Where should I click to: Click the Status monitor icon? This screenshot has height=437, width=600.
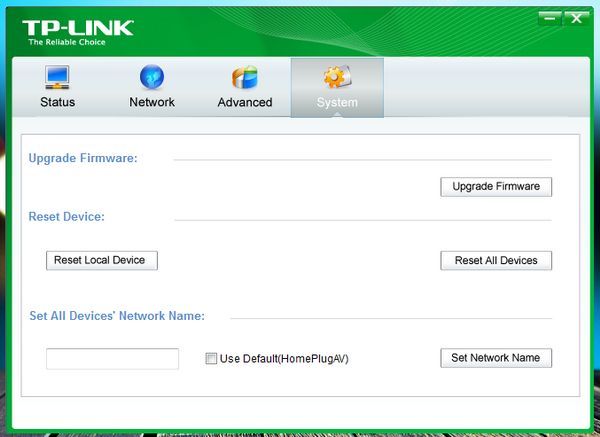click(57, 77)
